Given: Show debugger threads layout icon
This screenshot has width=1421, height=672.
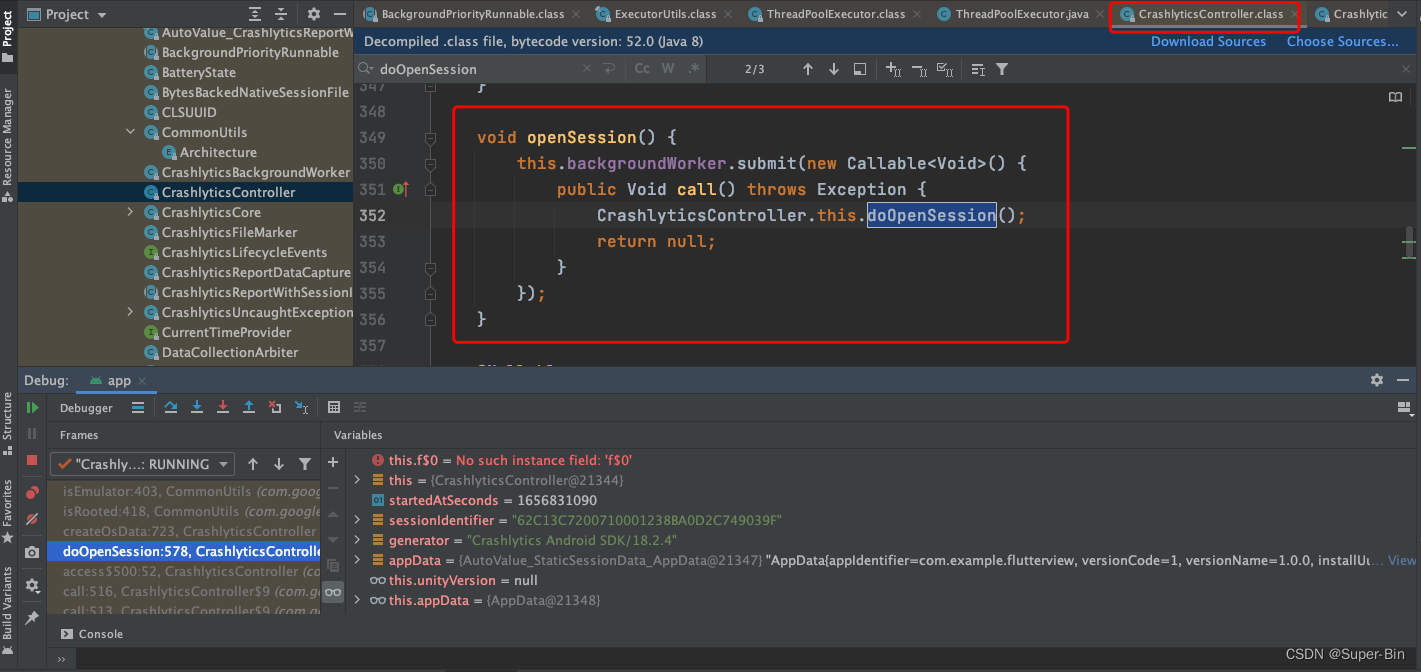Looking at the screenshot, I should pos(138,407).
